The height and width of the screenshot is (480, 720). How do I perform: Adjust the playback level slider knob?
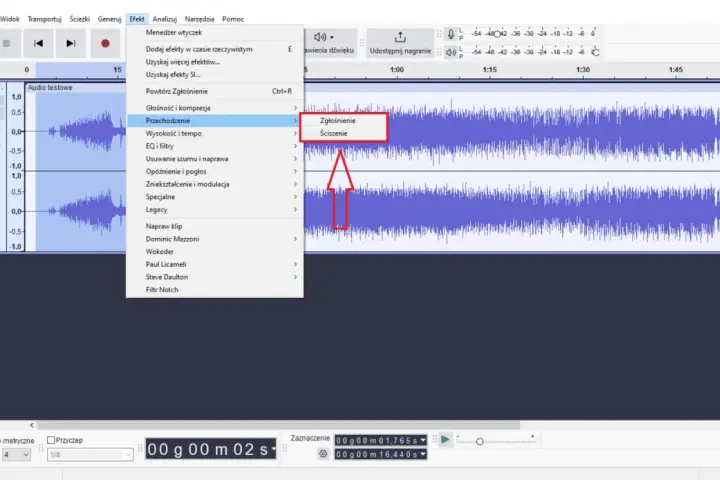coord(596,52)
